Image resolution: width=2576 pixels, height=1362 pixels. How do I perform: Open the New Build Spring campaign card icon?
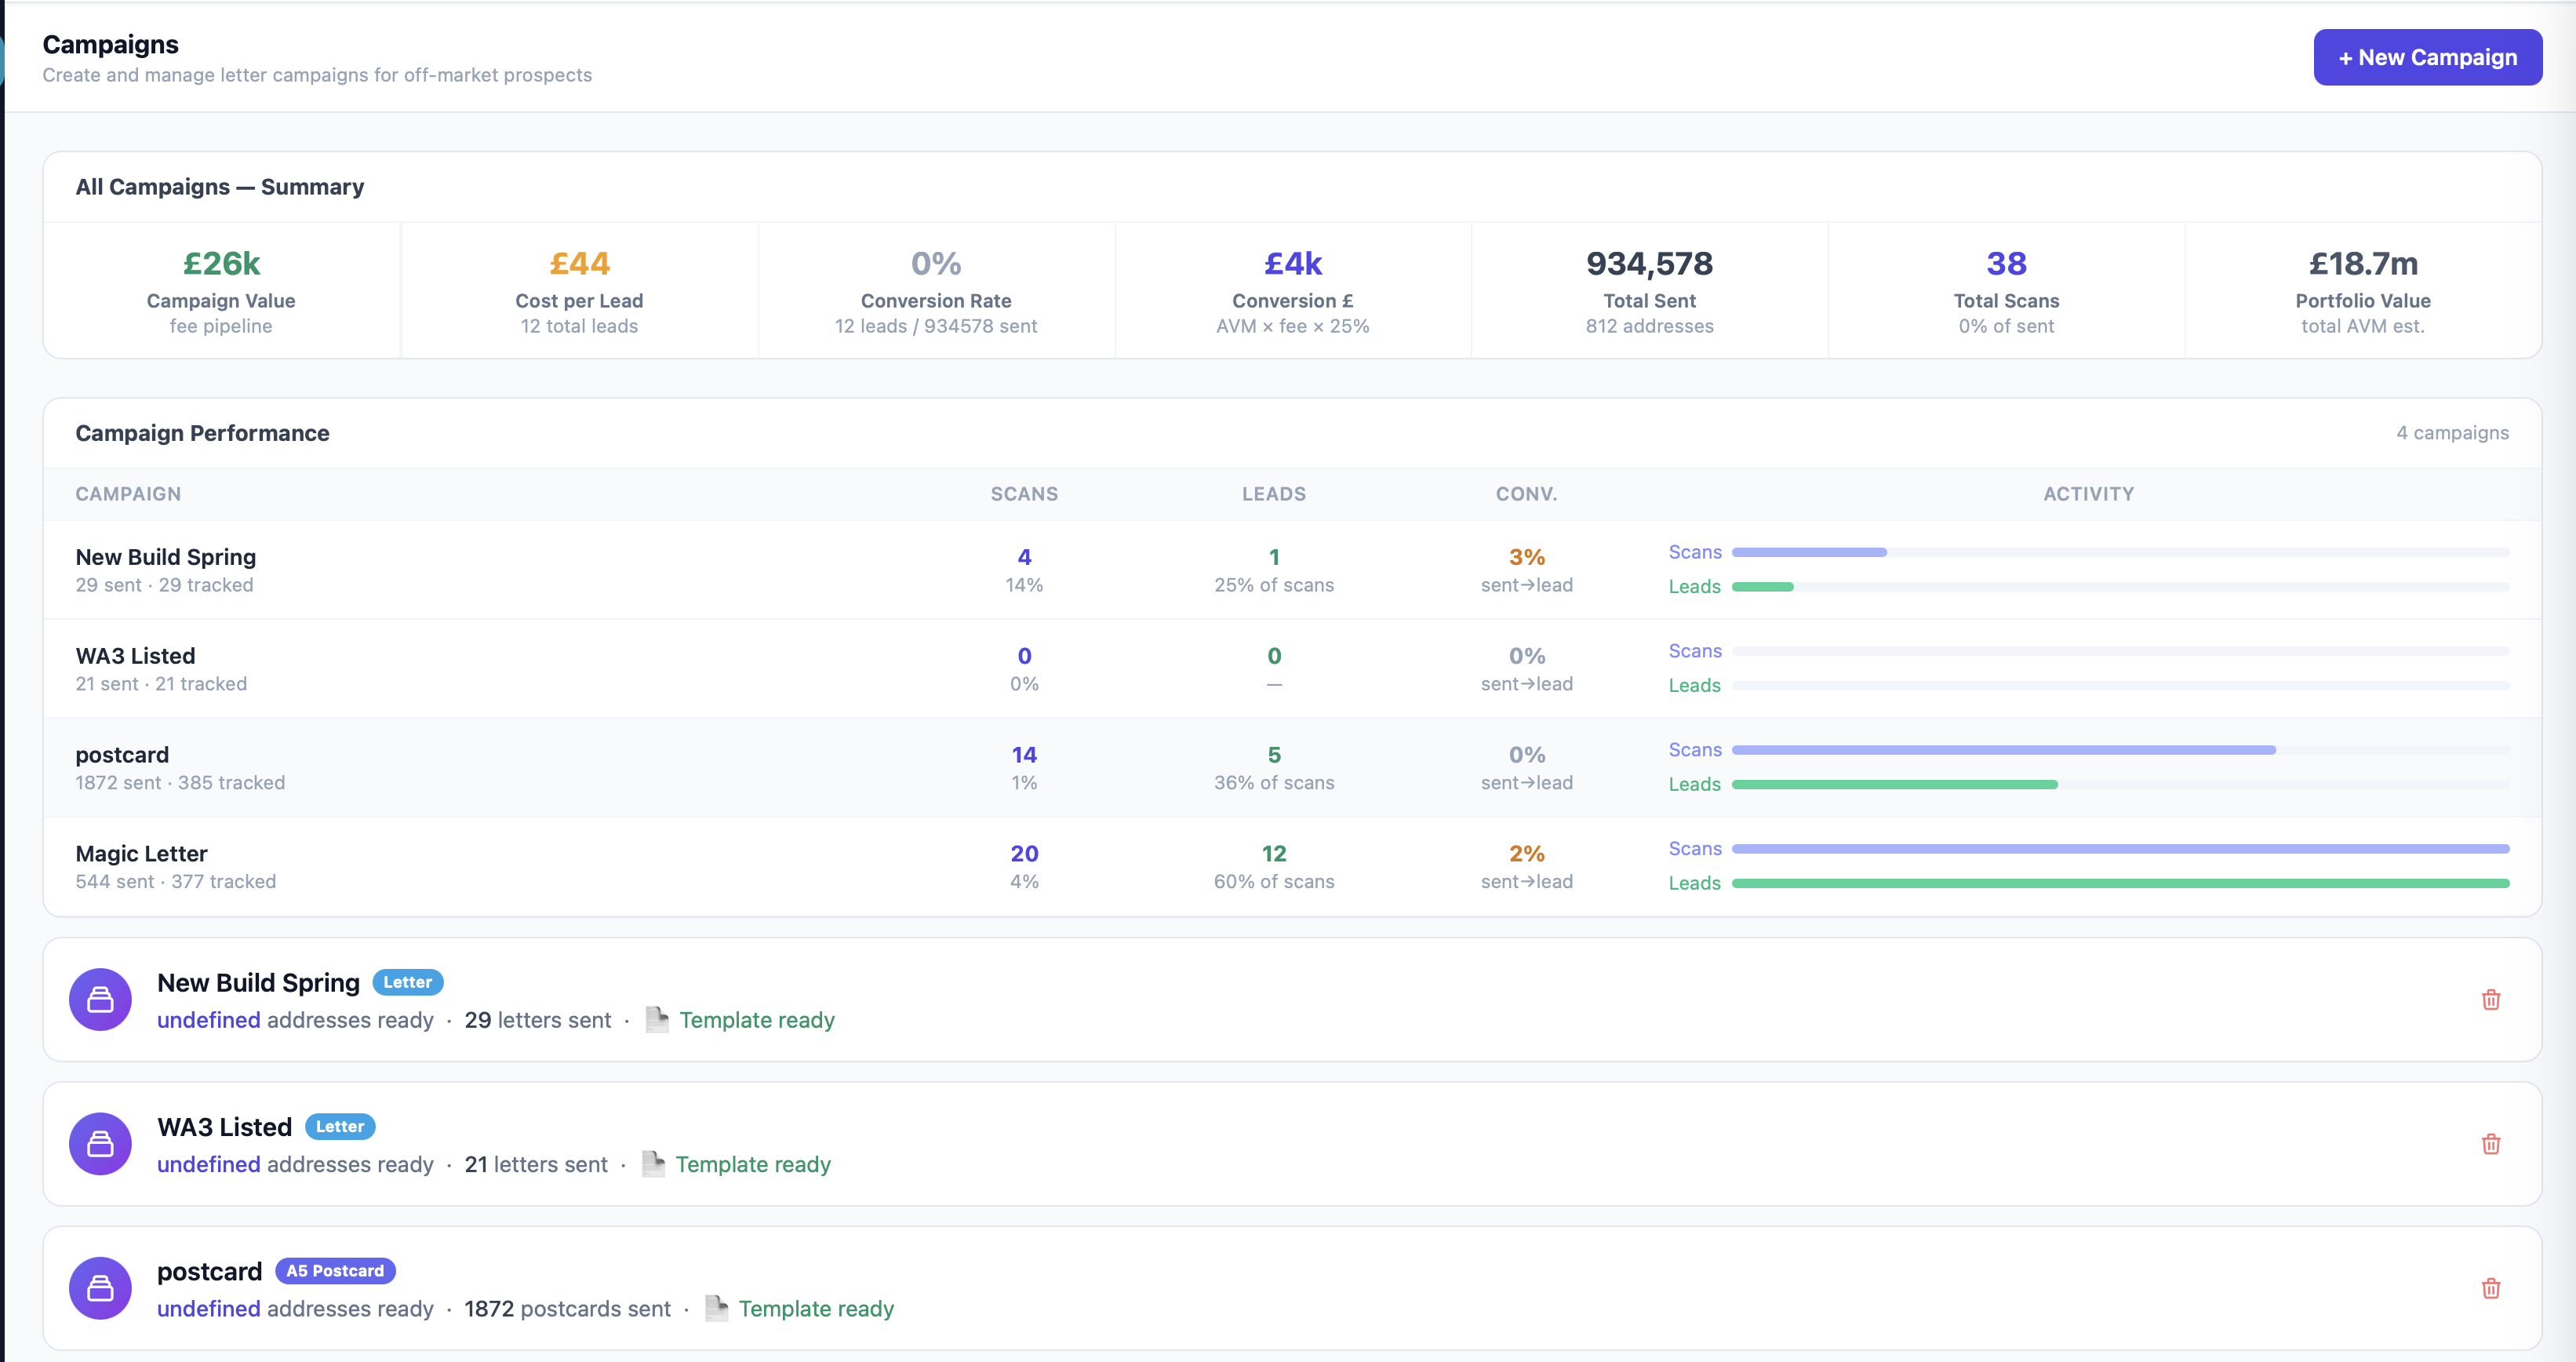point(100,999)
